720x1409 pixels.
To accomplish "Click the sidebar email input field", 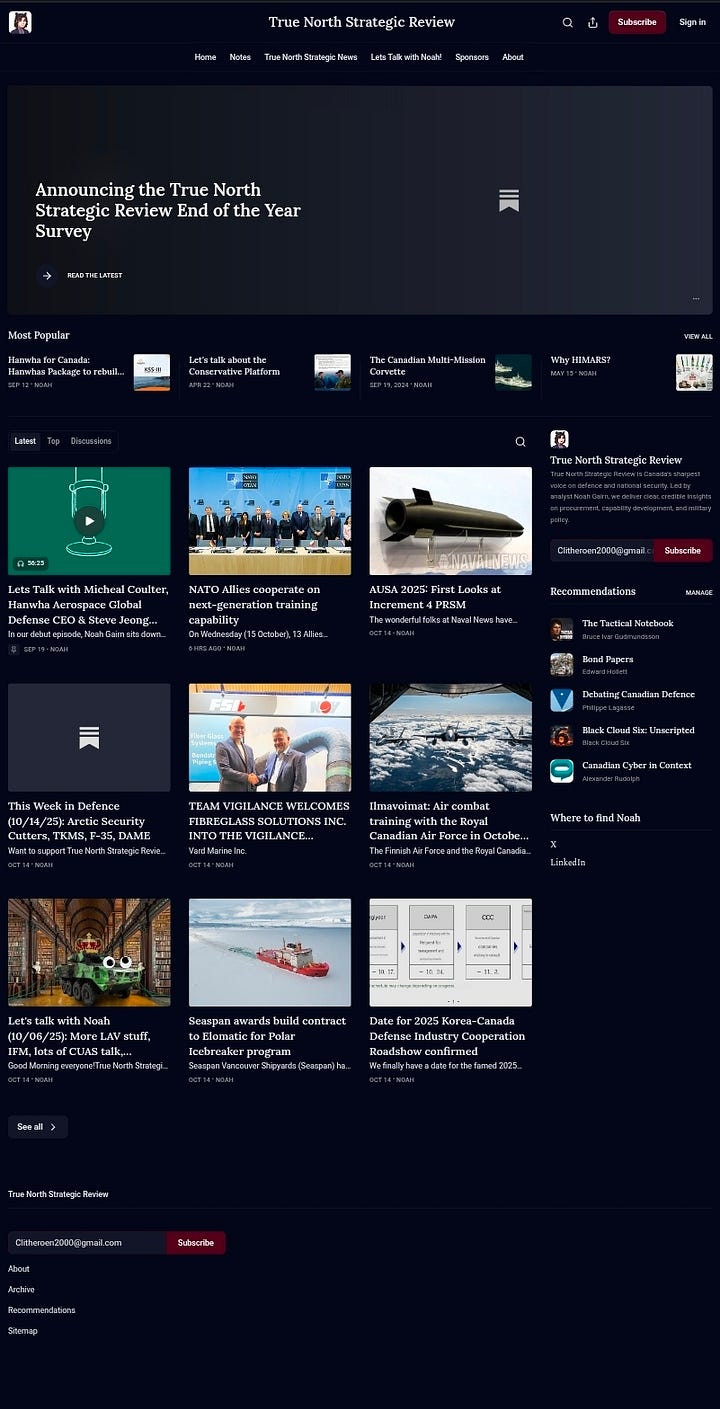I will [601, 550].
